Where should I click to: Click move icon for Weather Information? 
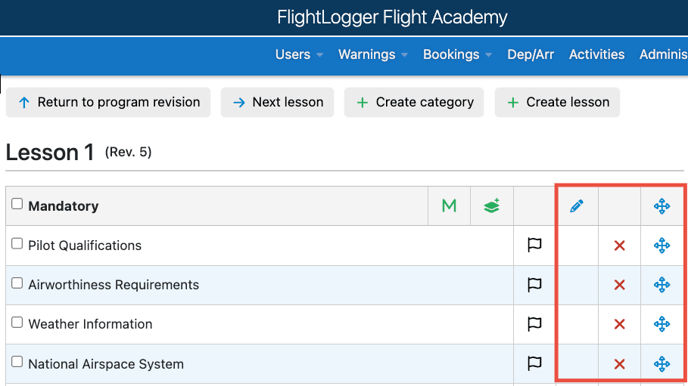(662, 324)
